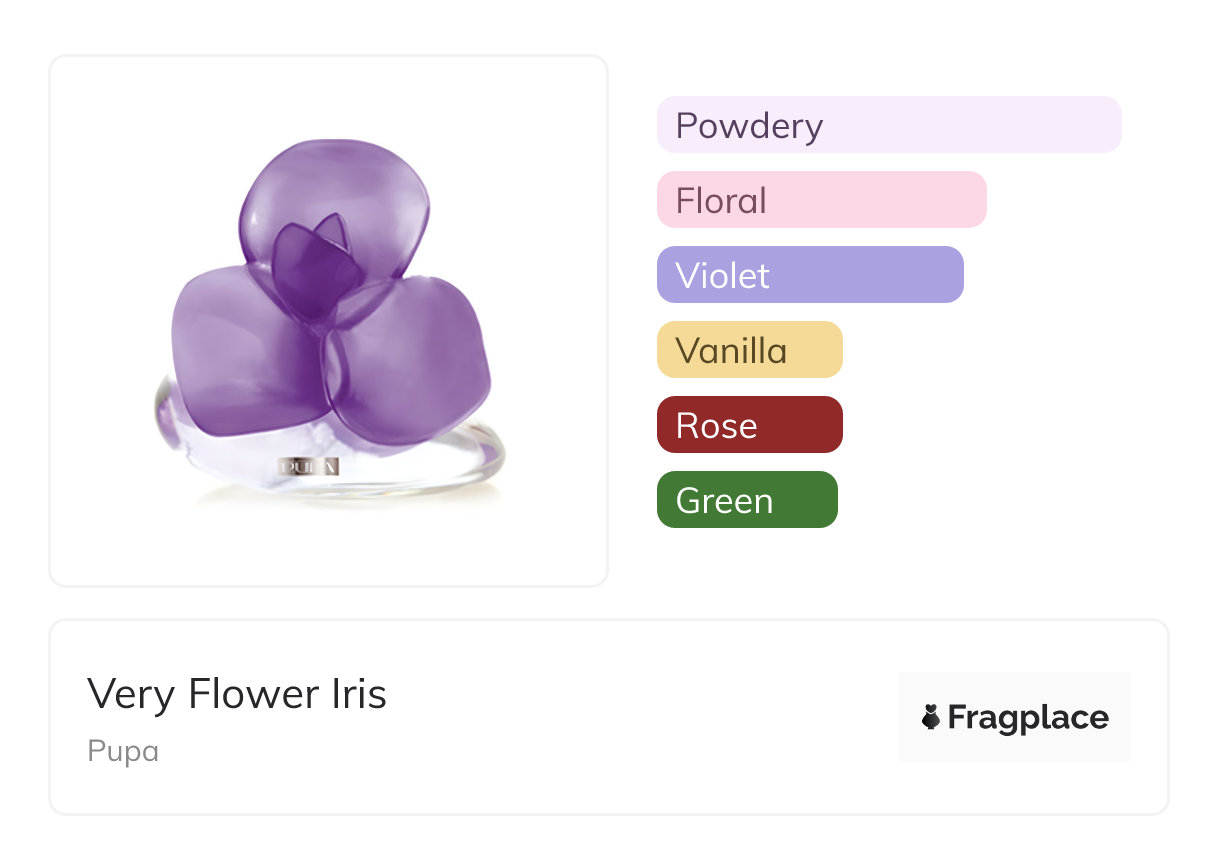This screenshot has height=864, width=1218.
Task: Click the PUPA label on the bottle
Action: pos(309,466)
